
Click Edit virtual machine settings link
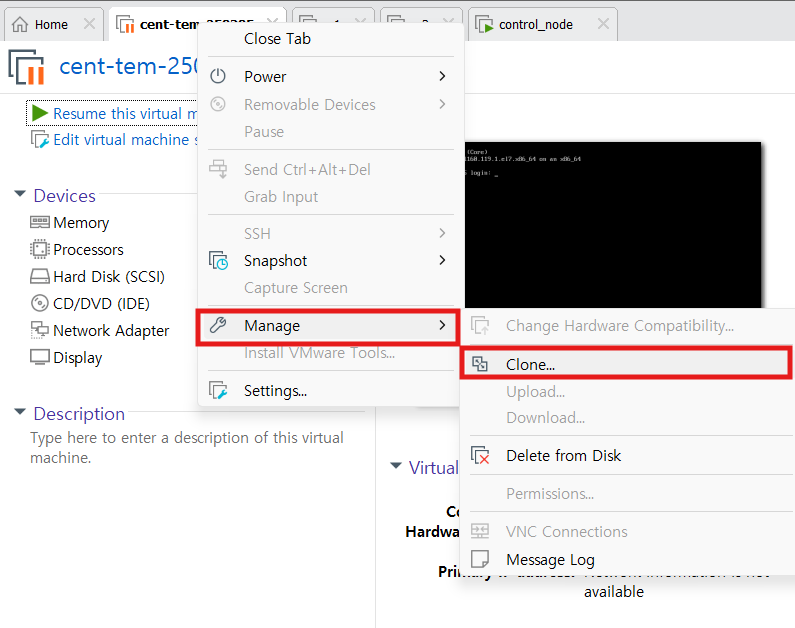[125, 139]
